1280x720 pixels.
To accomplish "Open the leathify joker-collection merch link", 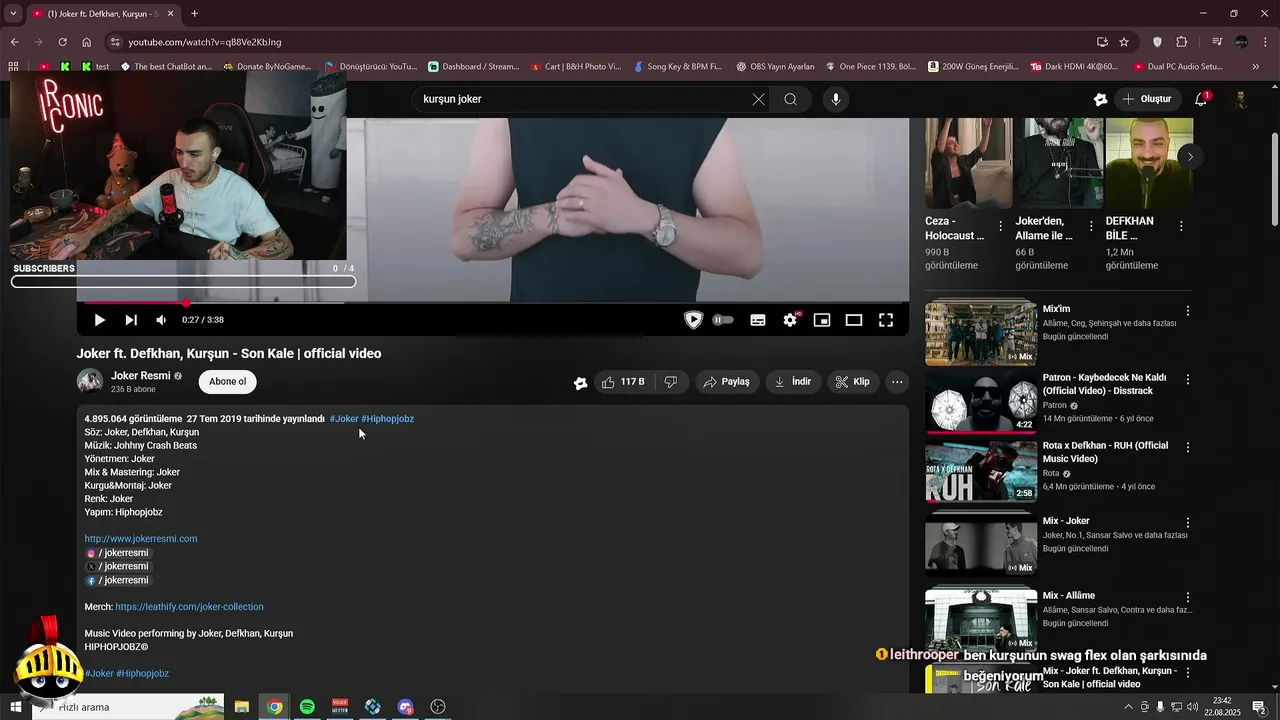I will 189,607.
